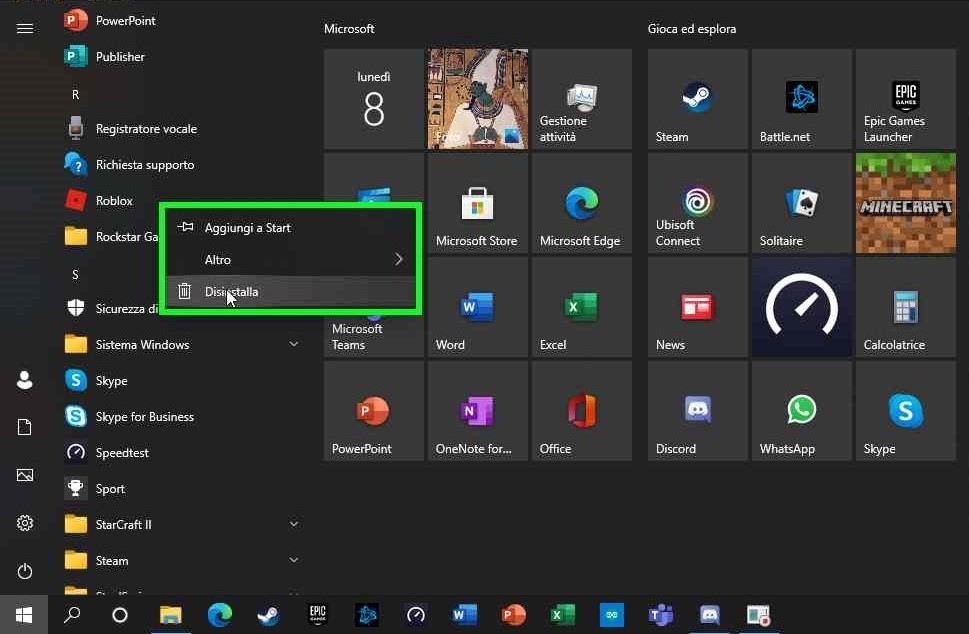The height and width of the screenshot is (634, 969).
Task: Open the Steam tile in Start
Action: [698, 99]
